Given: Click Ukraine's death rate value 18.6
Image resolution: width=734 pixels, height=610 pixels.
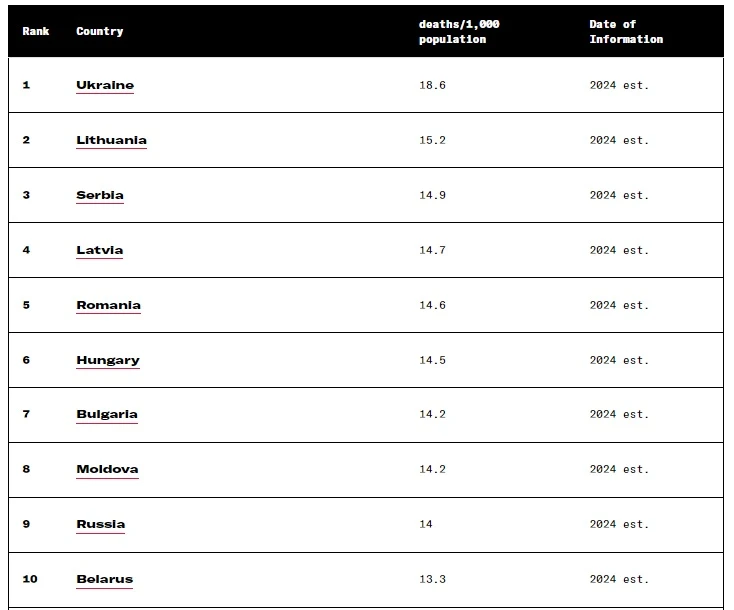Looking at the screenshot, I should tap(432, 85).
